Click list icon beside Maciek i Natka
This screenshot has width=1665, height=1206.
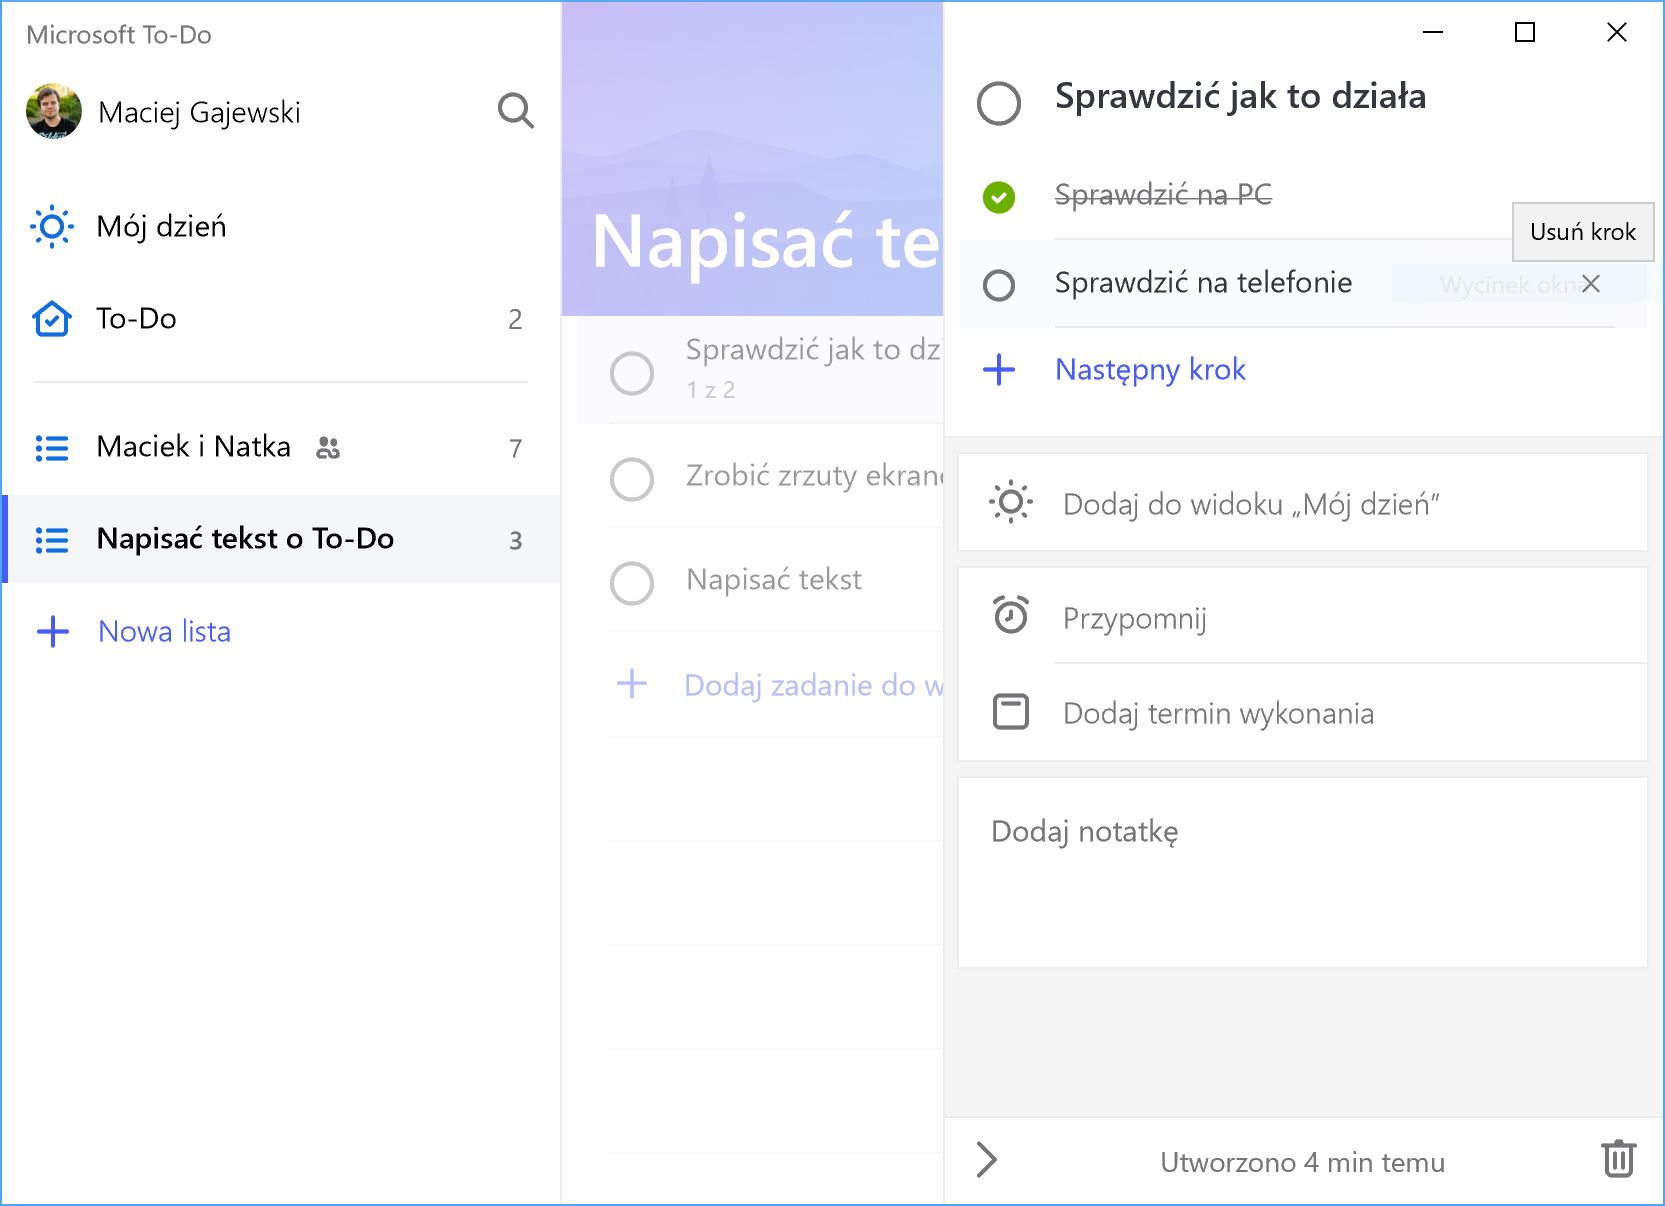pyautogui.click(x=52, y=448)
